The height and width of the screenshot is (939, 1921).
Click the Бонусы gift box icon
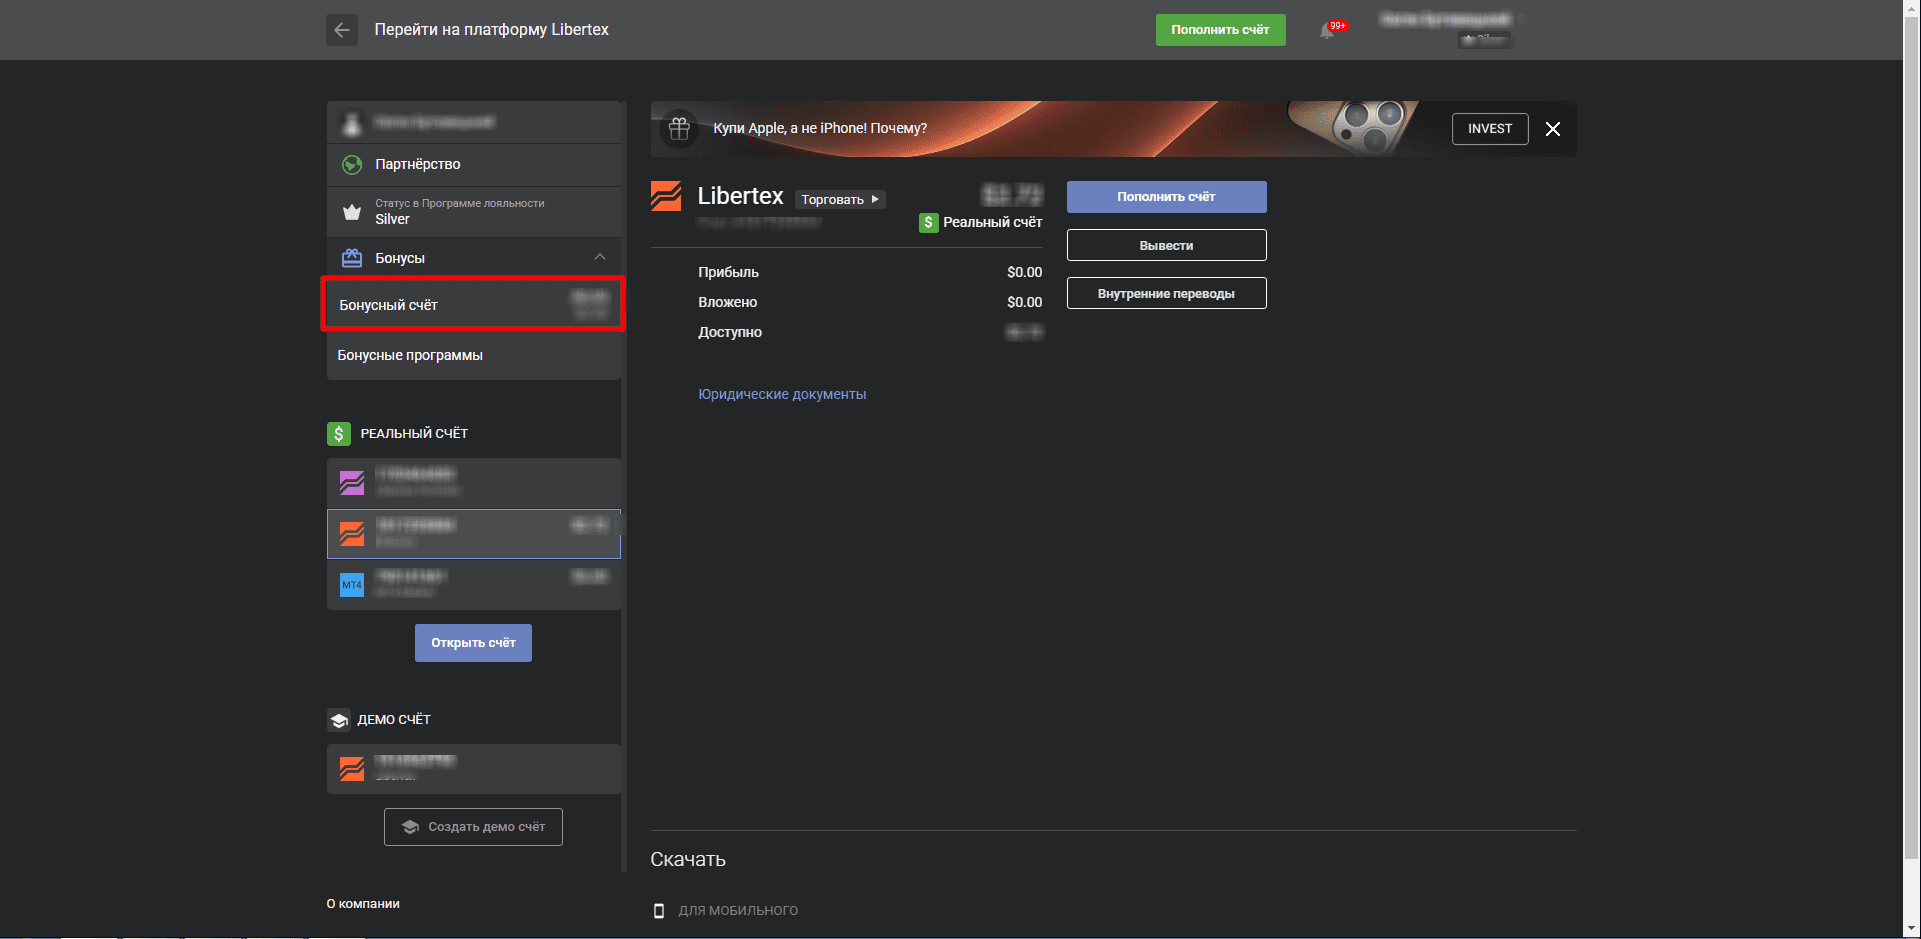click(352, 258)
